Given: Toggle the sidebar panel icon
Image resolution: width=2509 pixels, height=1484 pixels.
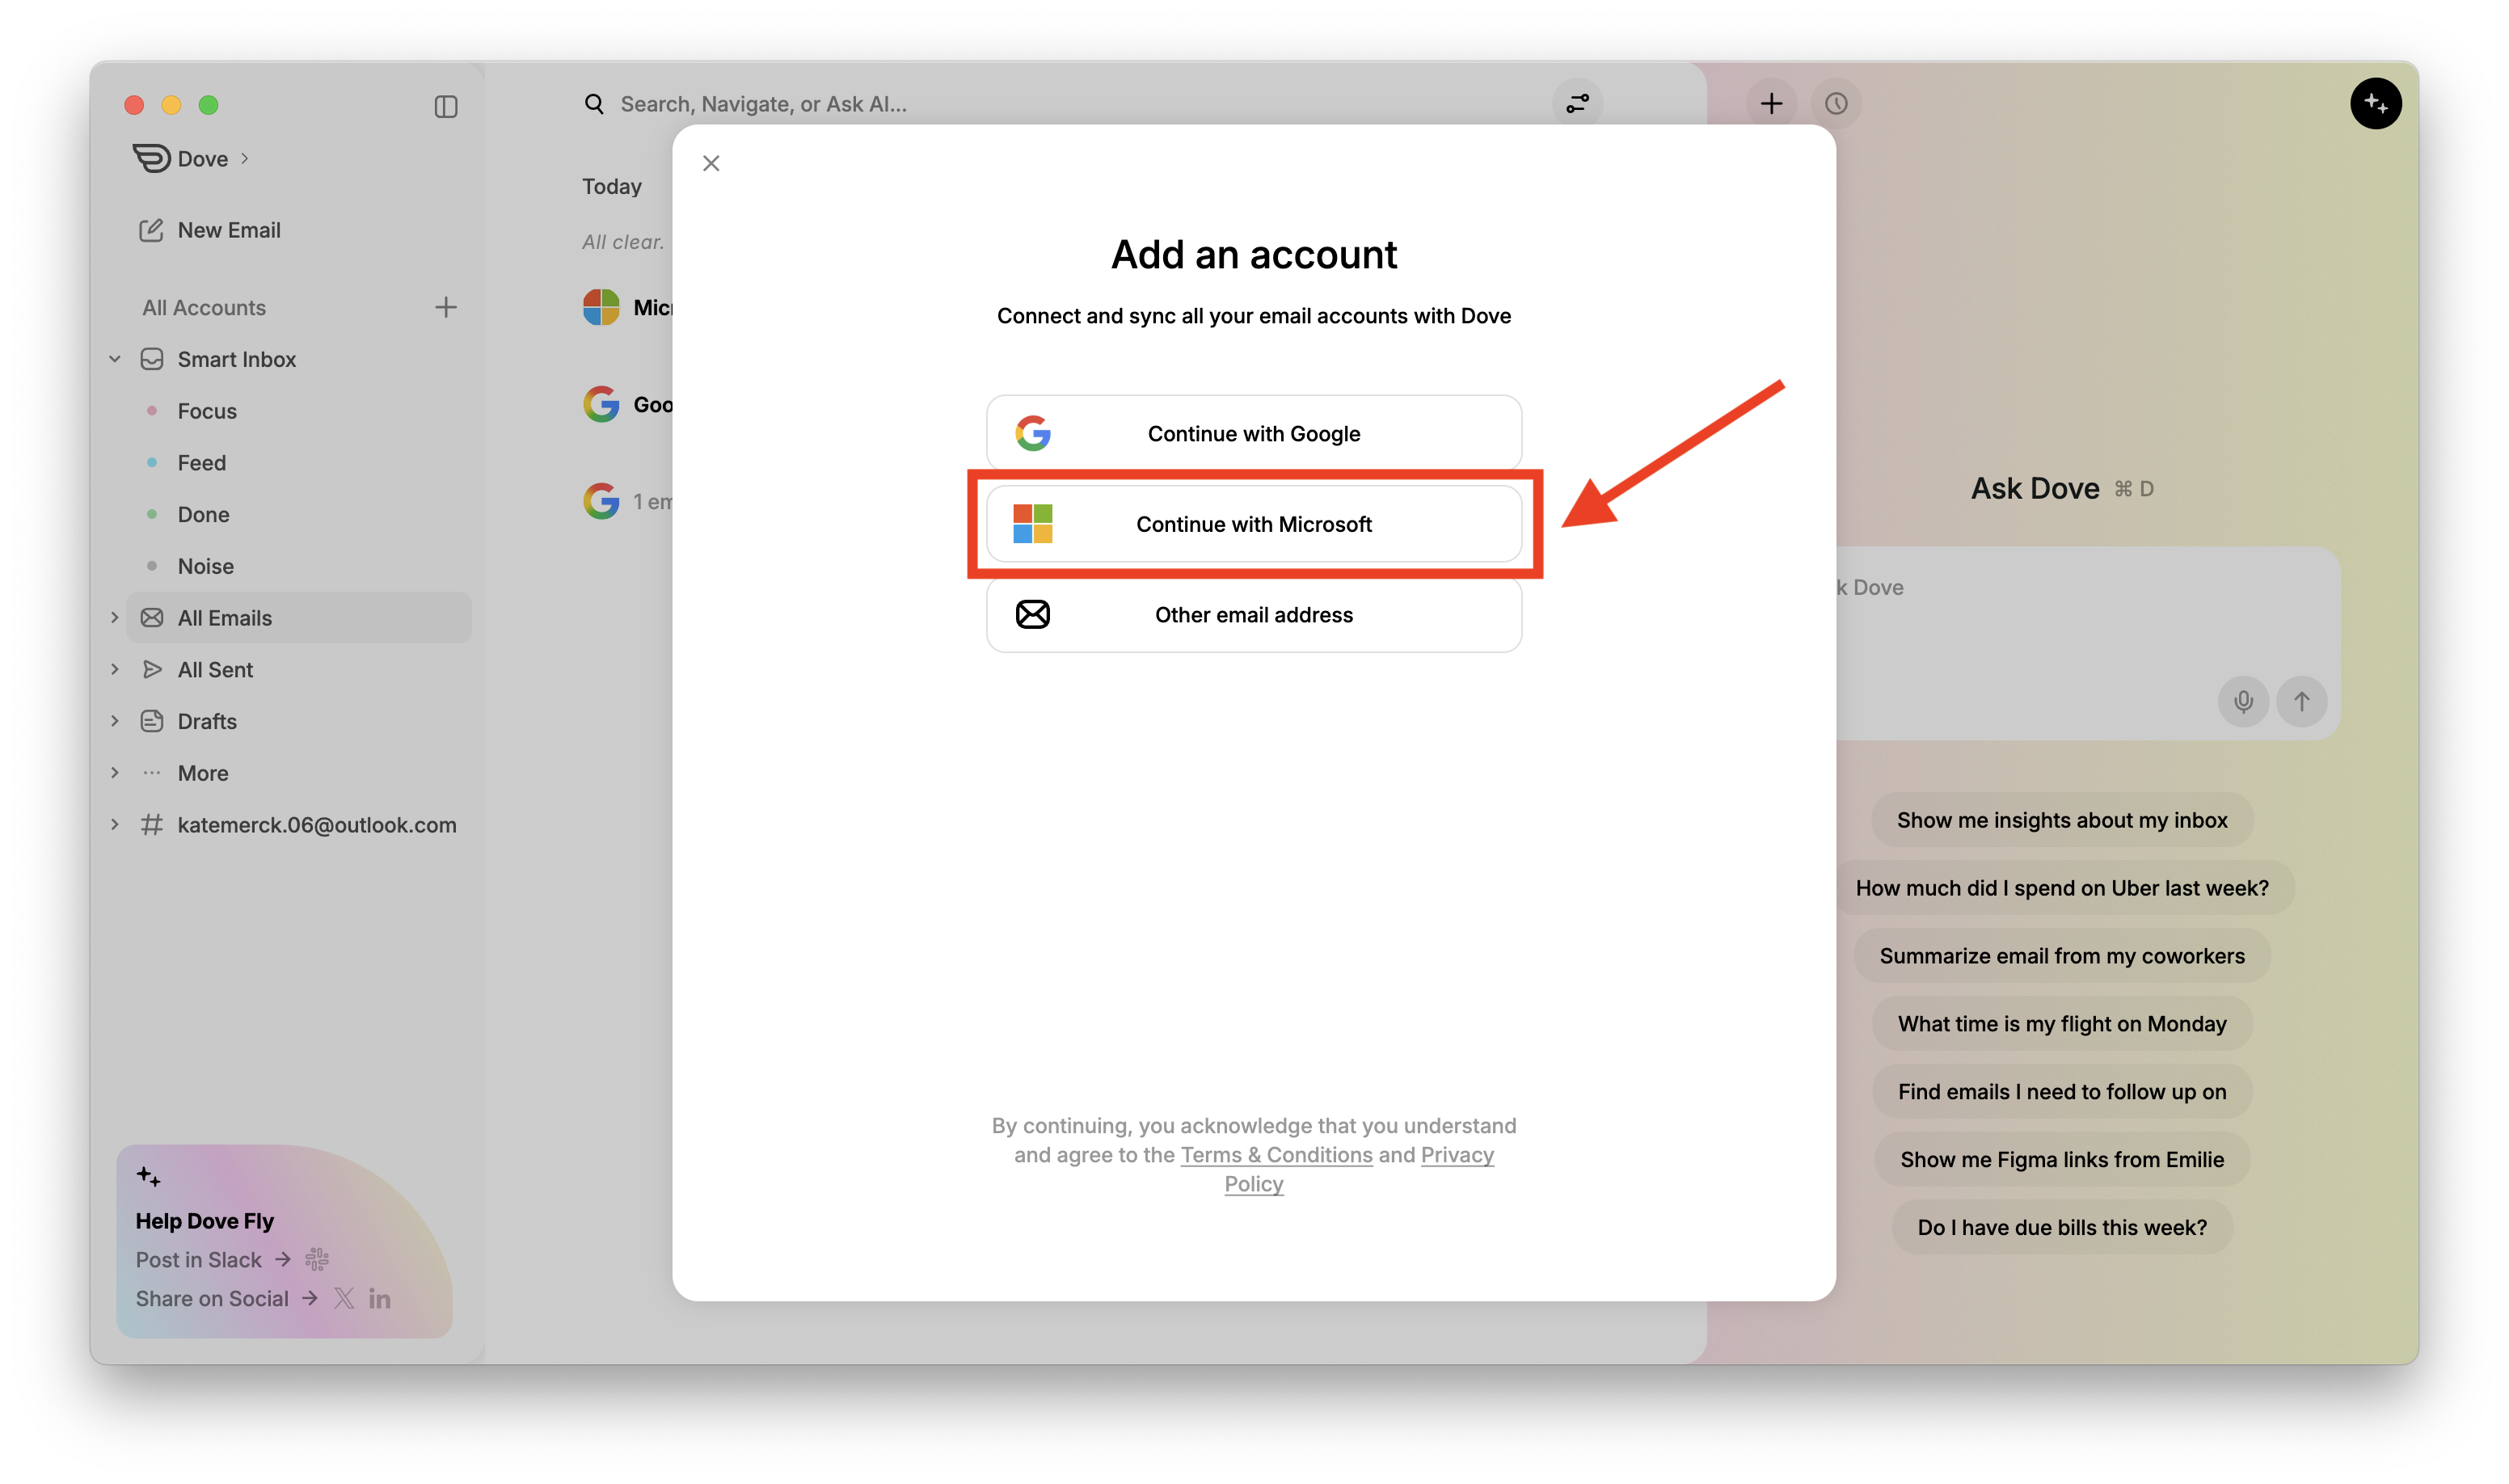Looking at the screenshot, I should point(446,106).
